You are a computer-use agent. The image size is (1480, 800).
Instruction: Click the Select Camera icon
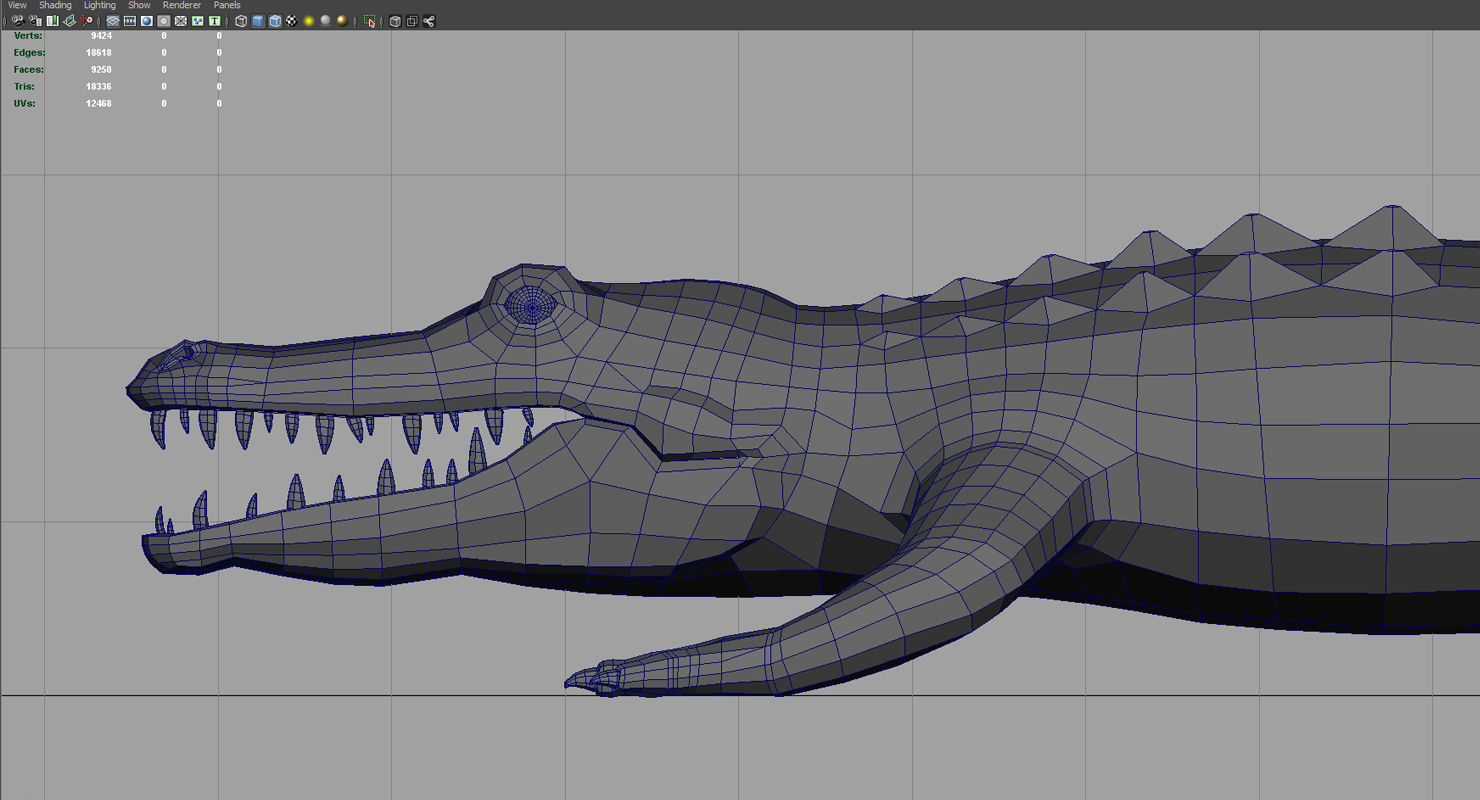[x=18, y=21]
